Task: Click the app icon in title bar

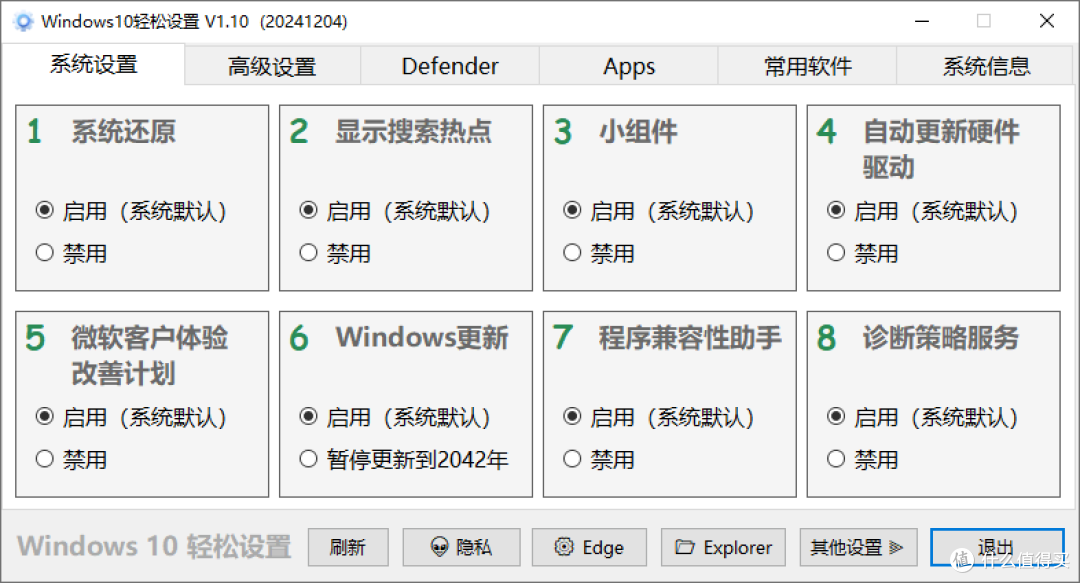Action: [x=23, y=21]
